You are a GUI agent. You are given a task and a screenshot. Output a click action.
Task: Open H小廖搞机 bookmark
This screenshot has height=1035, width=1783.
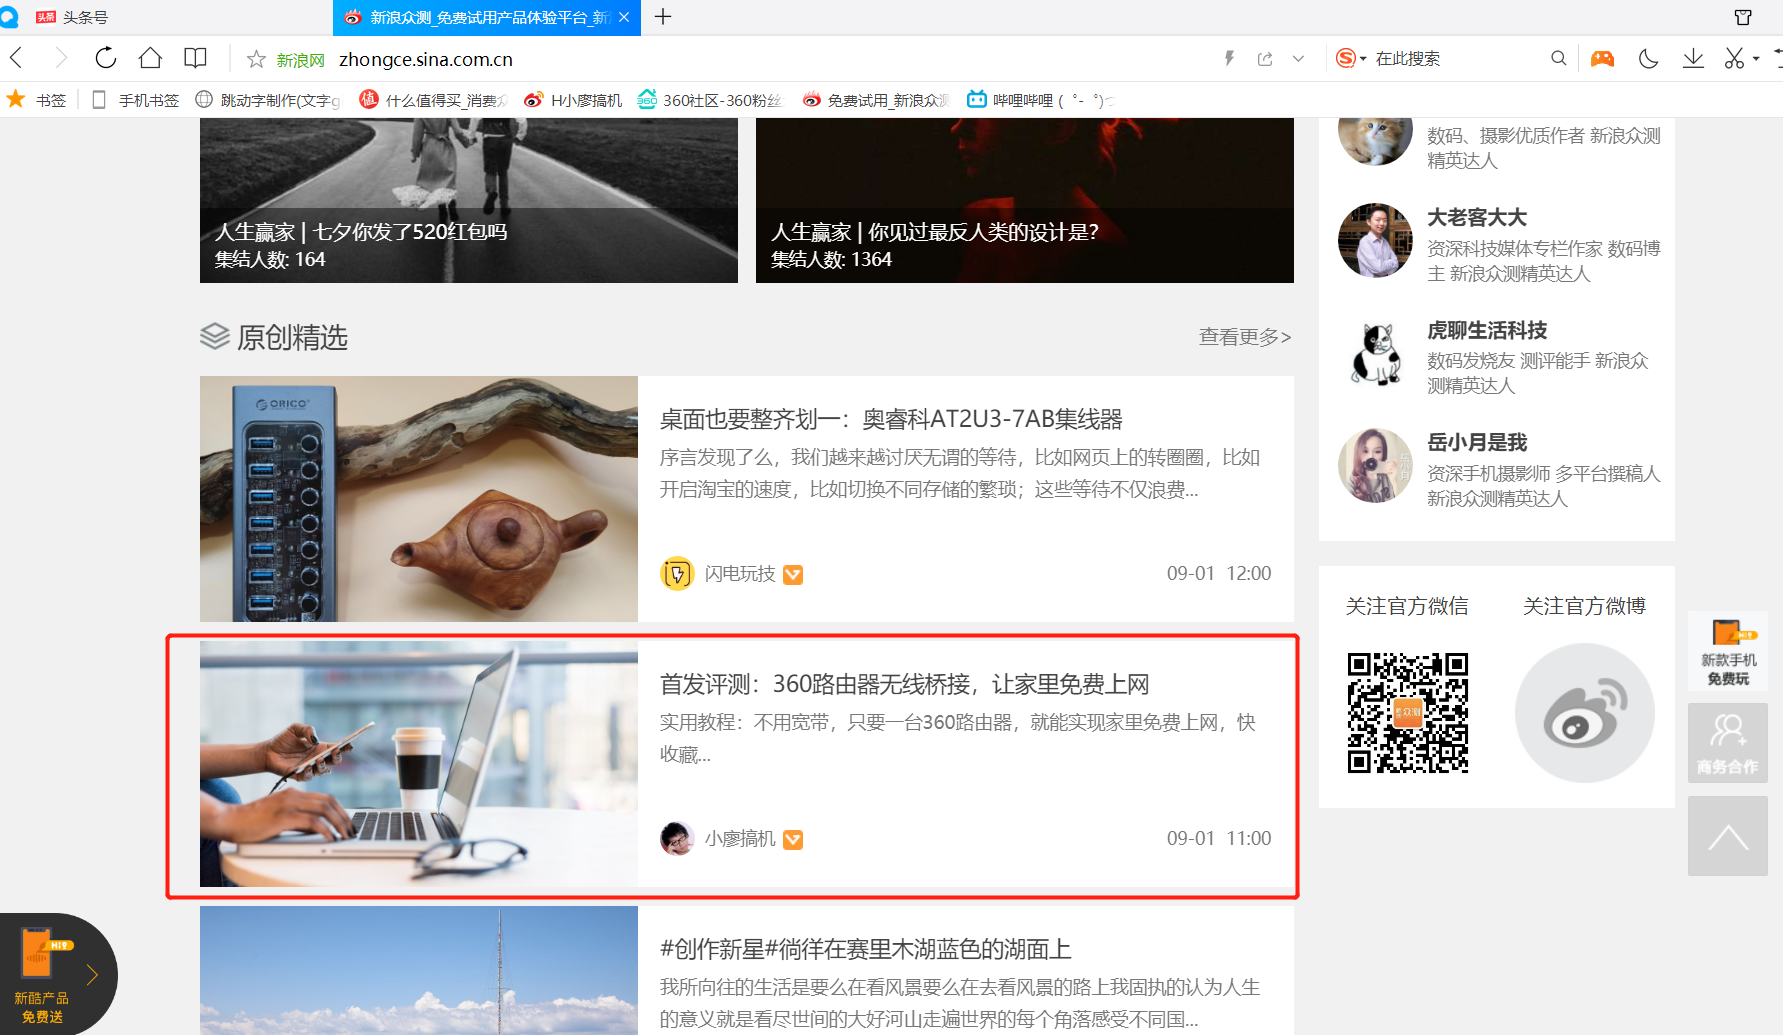(x=573, y=100)
